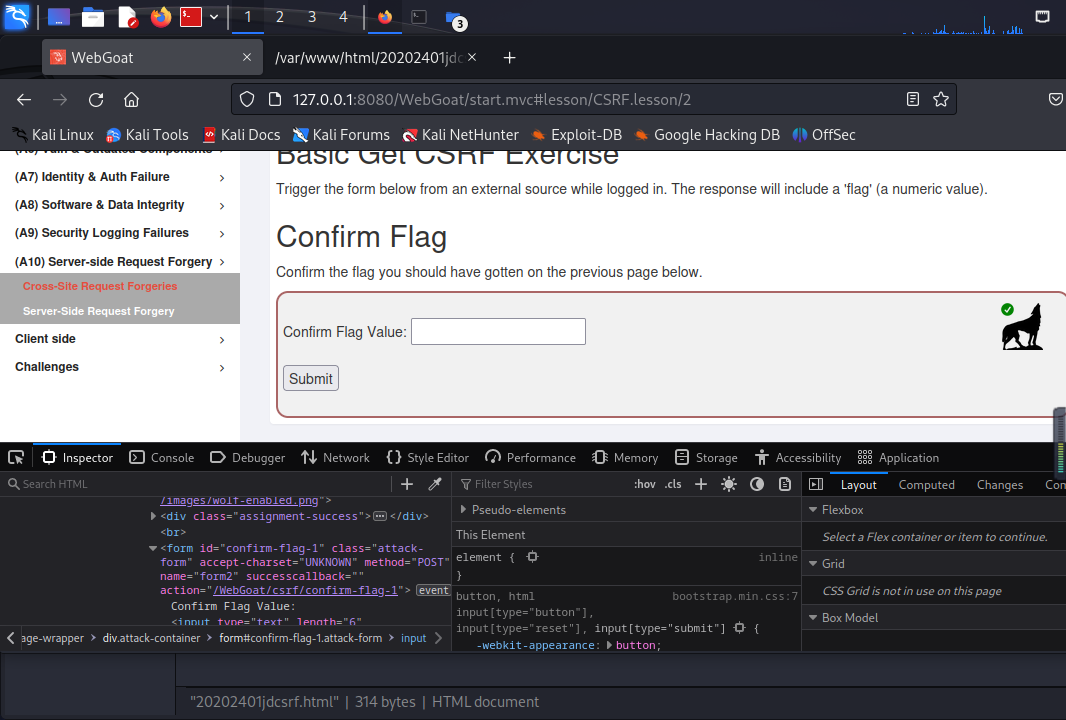Collapse the (A10) Server-side Request Forgery category

click(x=120, y=262)
